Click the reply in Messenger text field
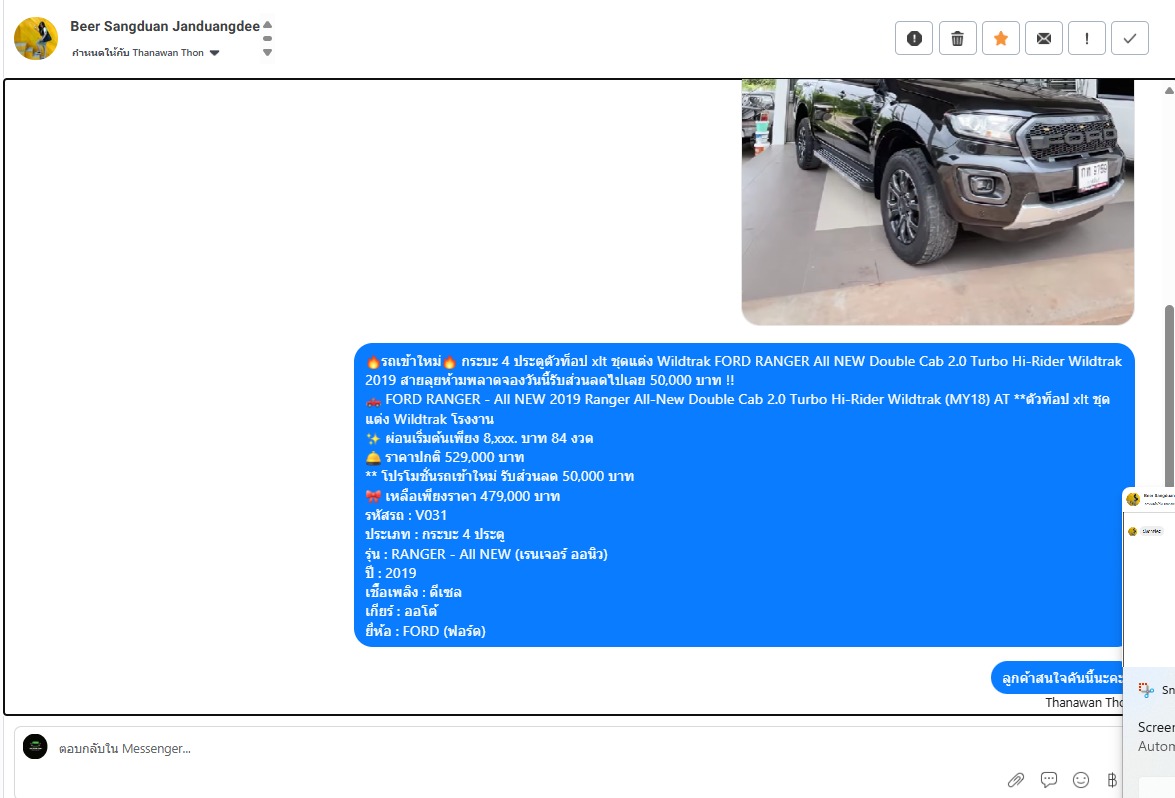Screen dimensions: 1175x798 (x=500, y=748)
